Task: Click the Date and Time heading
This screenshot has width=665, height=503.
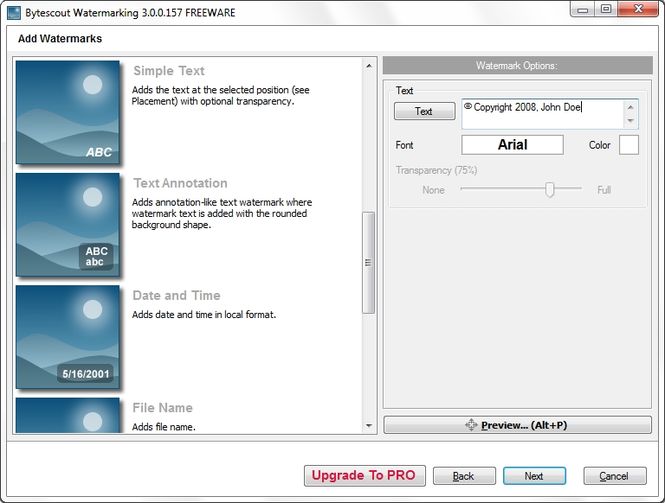Action: coord(176,296)
